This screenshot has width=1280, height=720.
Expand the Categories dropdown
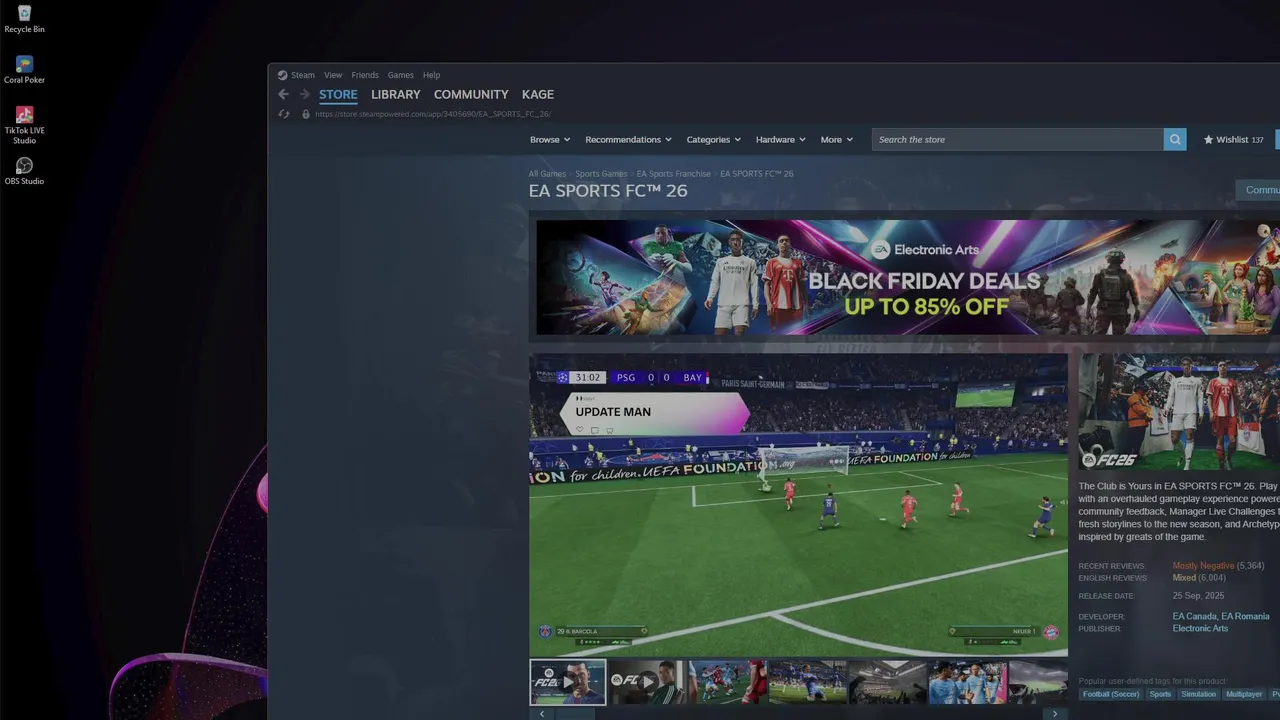(713, 140)
